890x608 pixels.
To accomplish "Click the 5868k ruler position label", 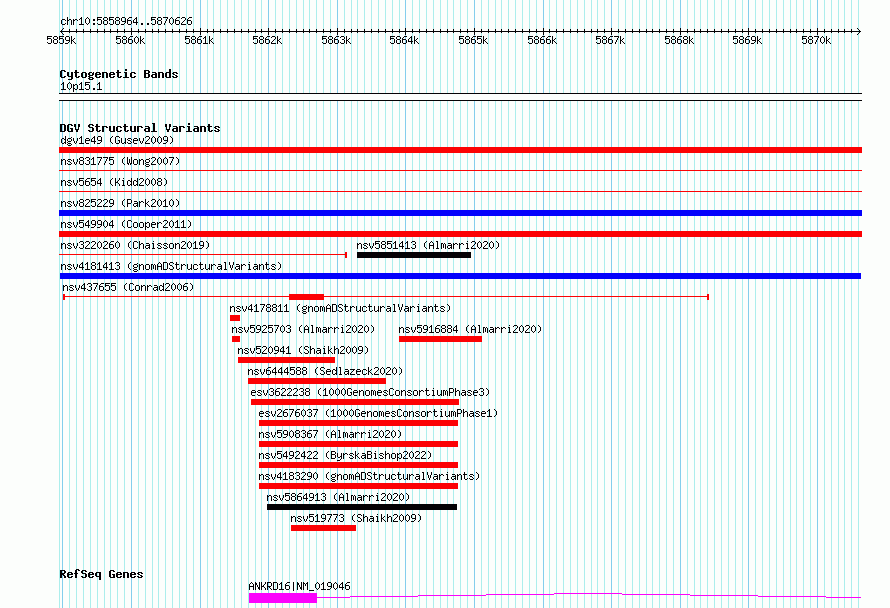I will (679, 40).
